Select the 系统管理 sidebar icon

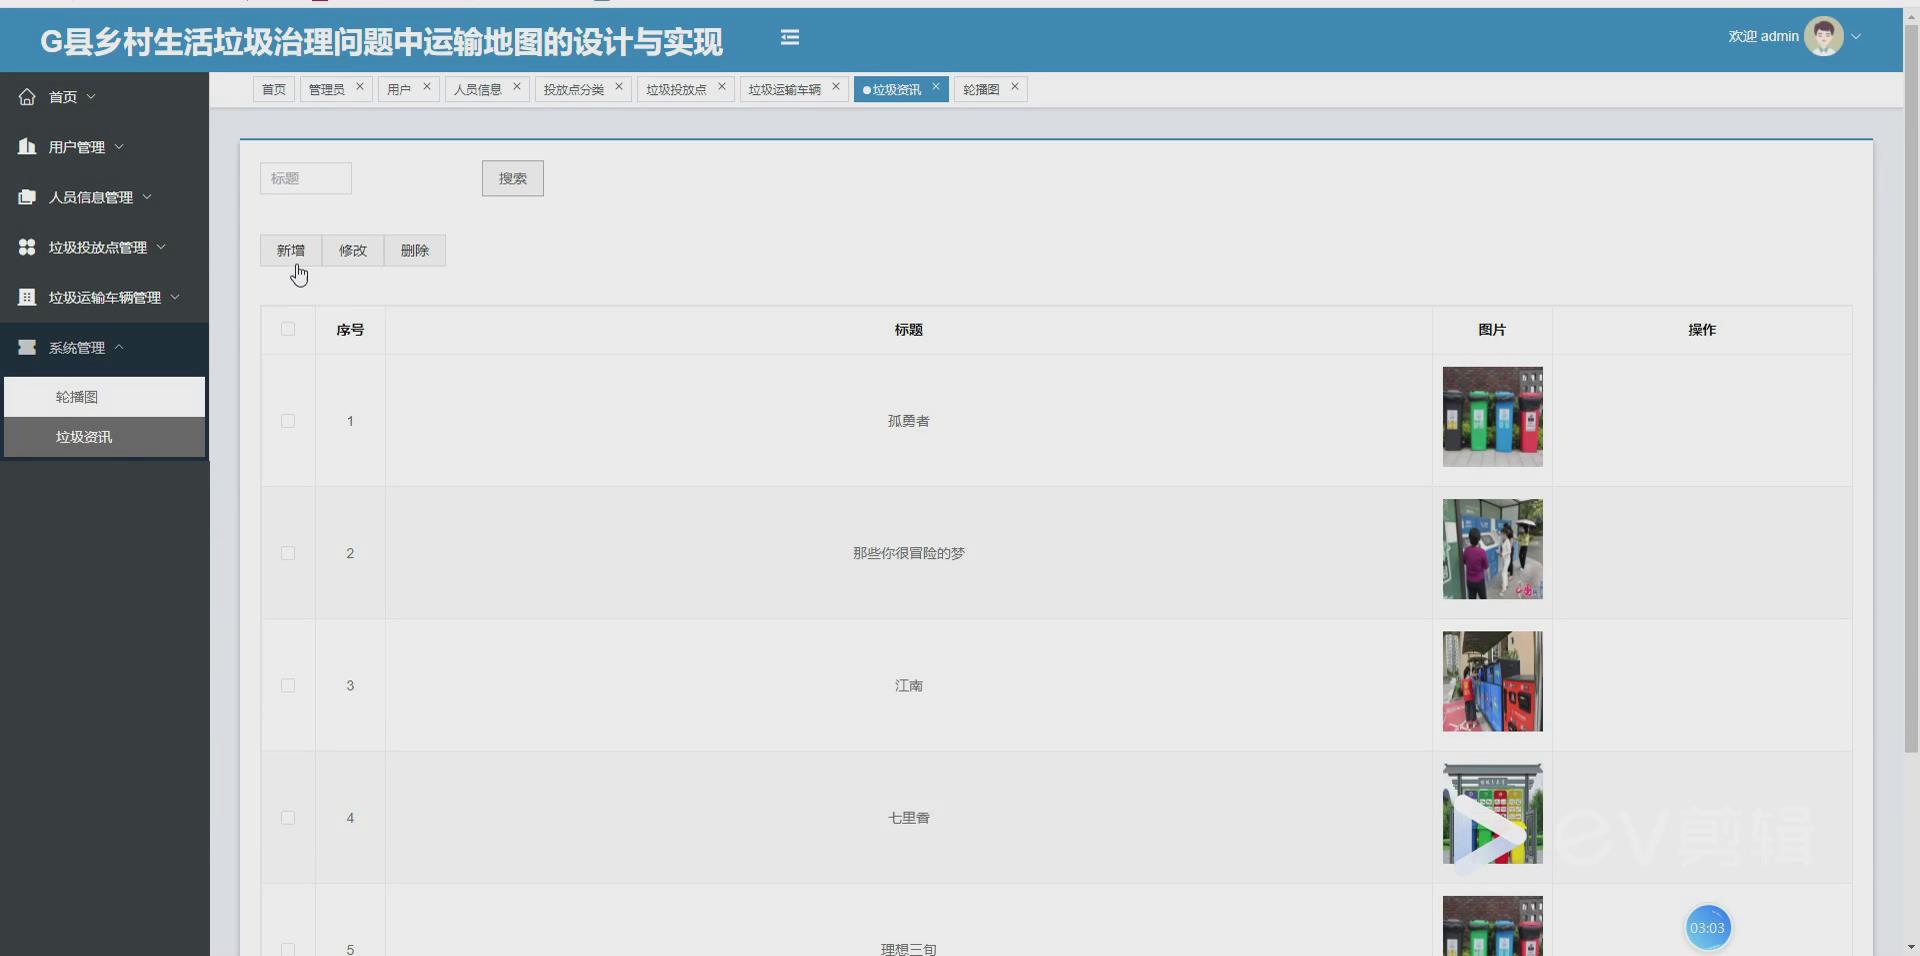click(26, 347)
